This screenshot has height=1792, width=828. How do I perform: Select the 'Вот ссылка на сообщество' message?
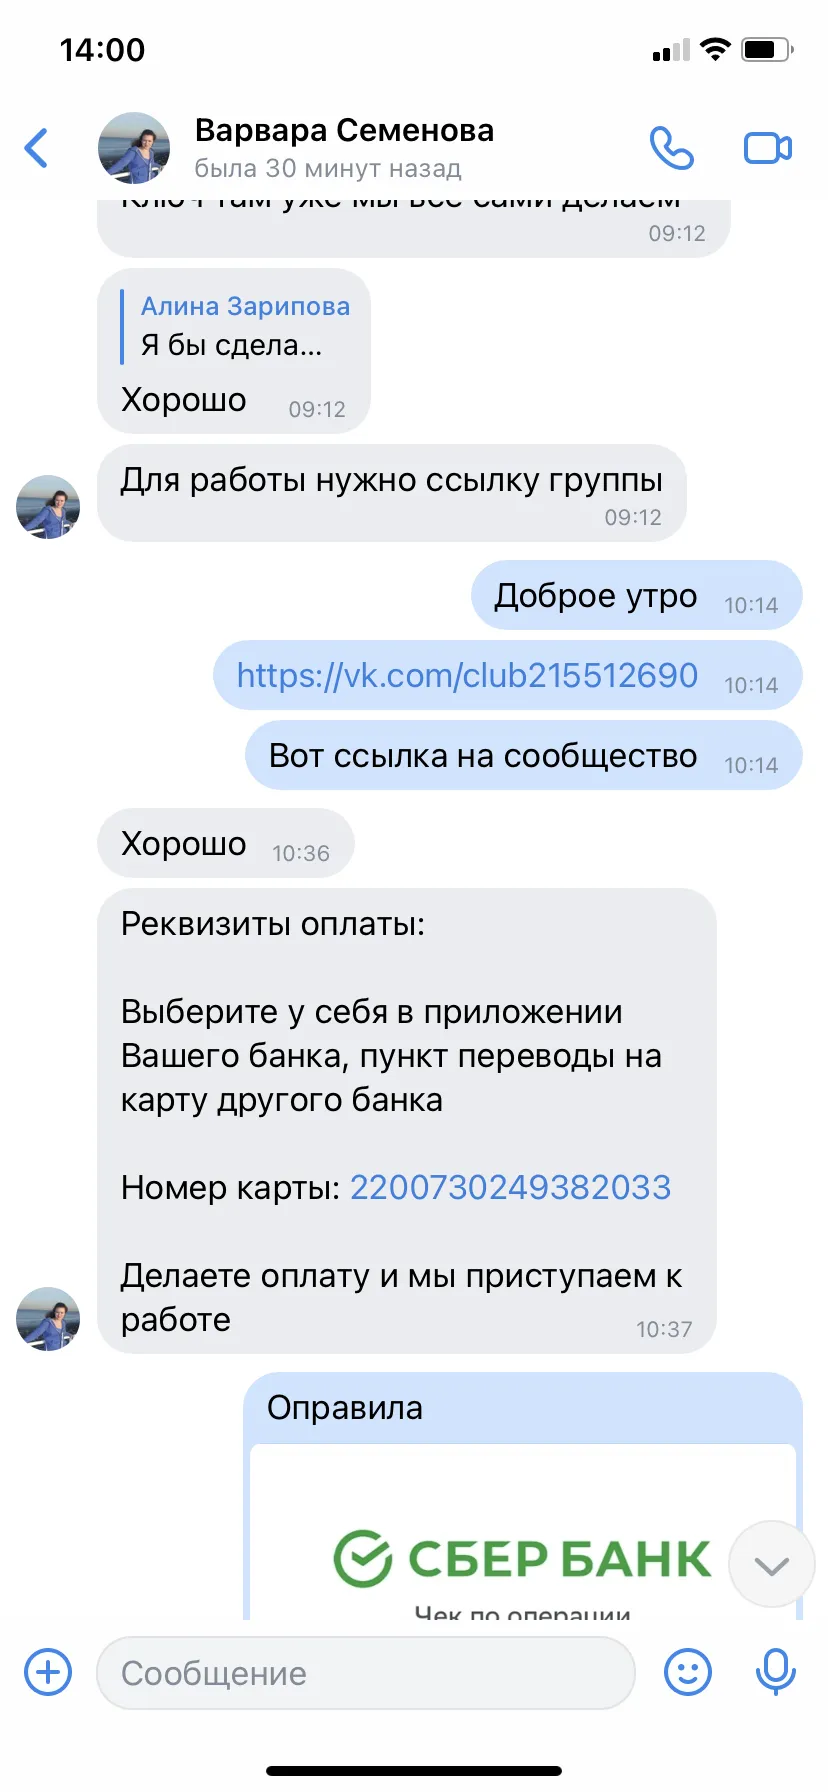tap(524, 756)
